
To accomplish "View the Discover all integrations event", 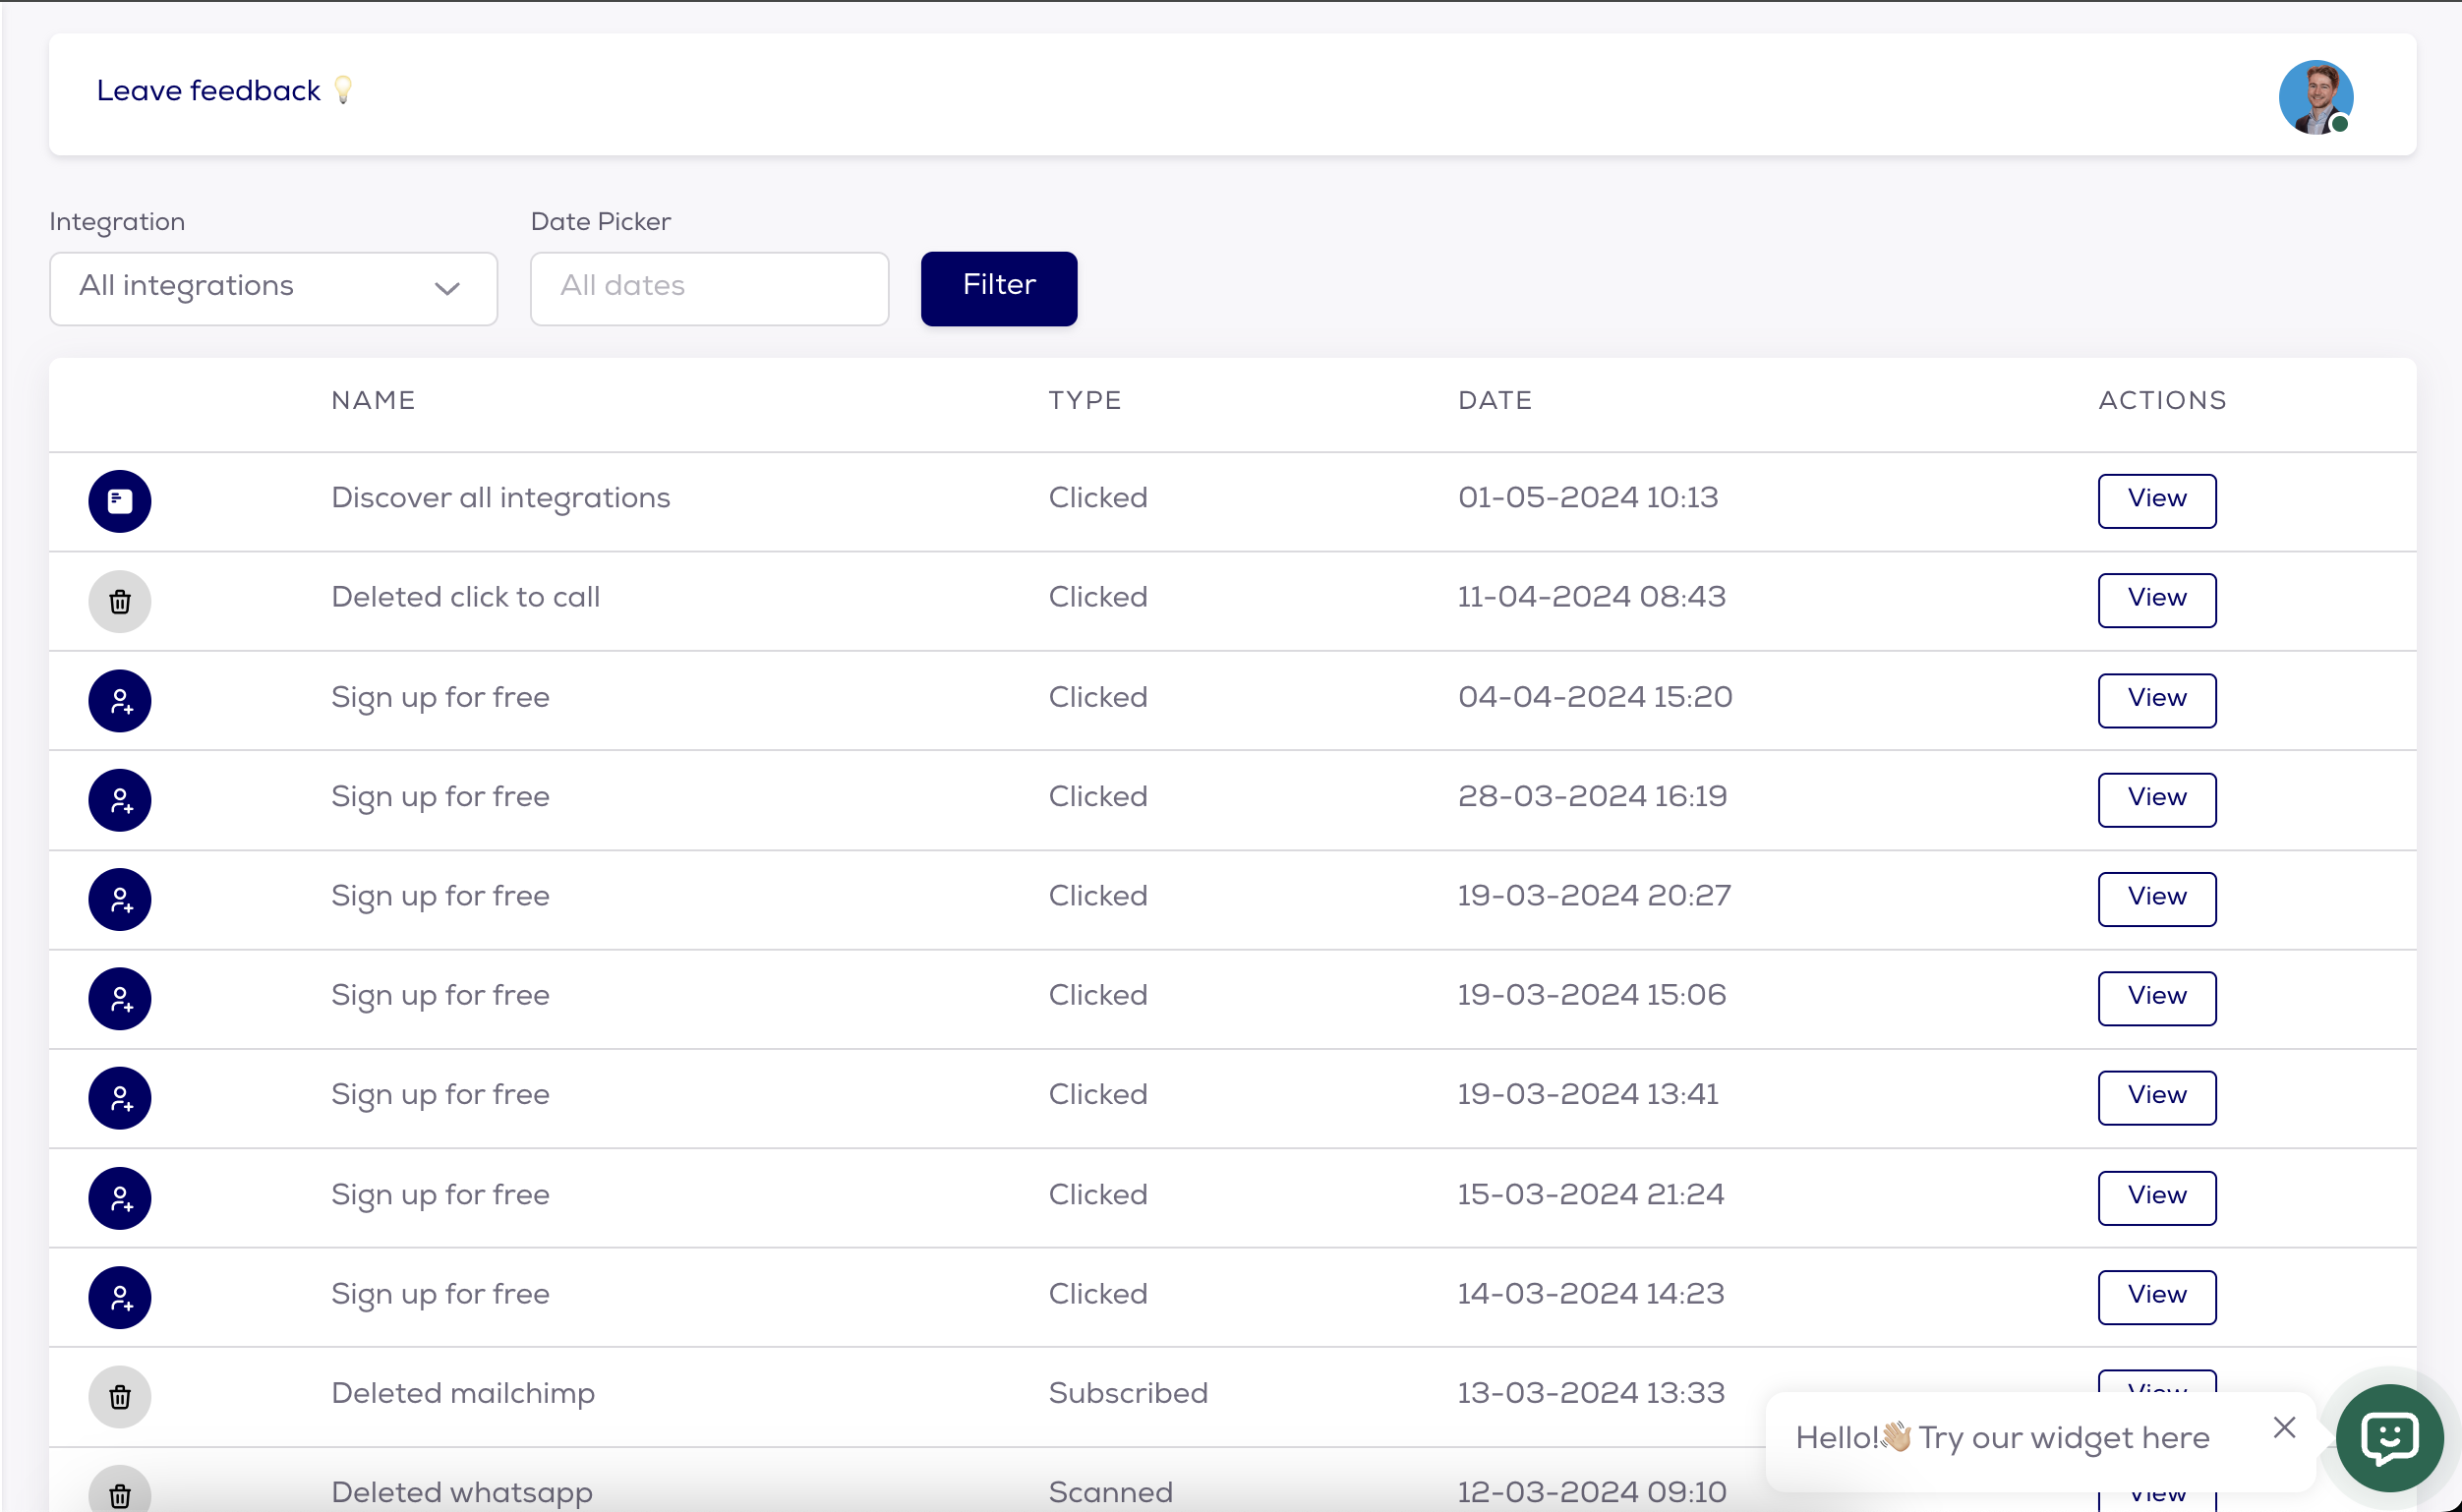I will pos(2156,500).
